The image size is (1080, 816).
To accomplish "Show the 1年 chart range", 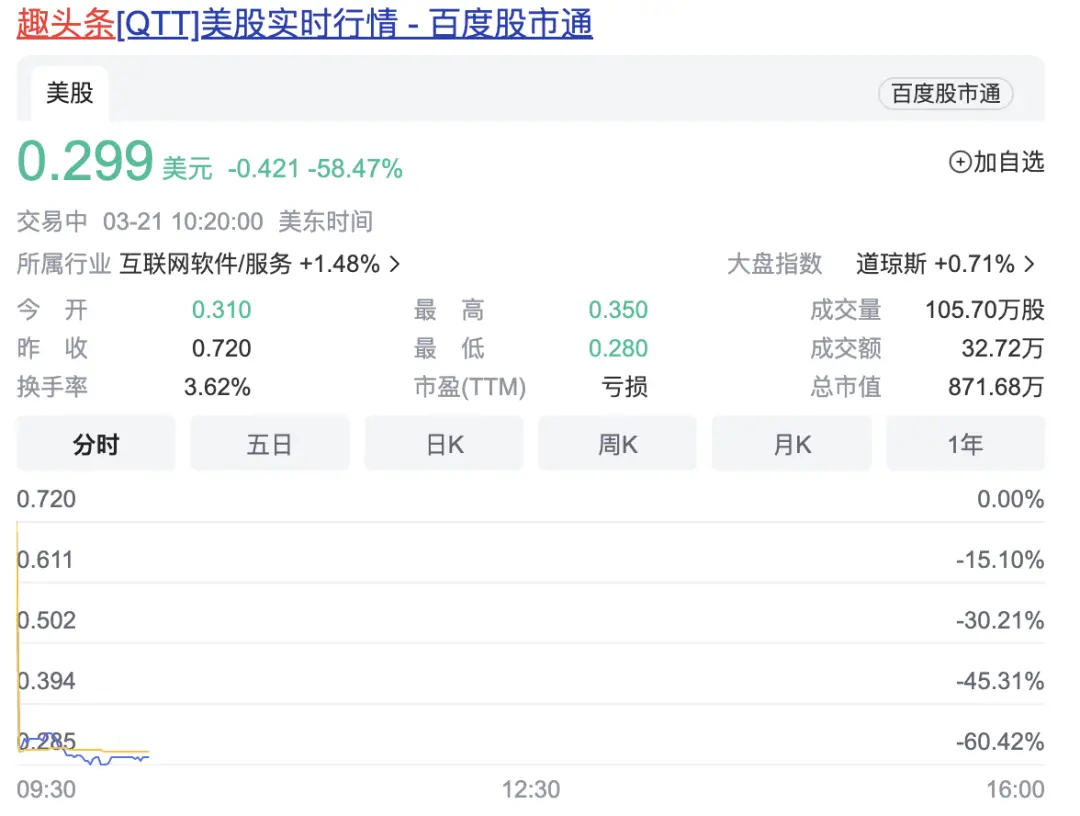I will (965, 444).
